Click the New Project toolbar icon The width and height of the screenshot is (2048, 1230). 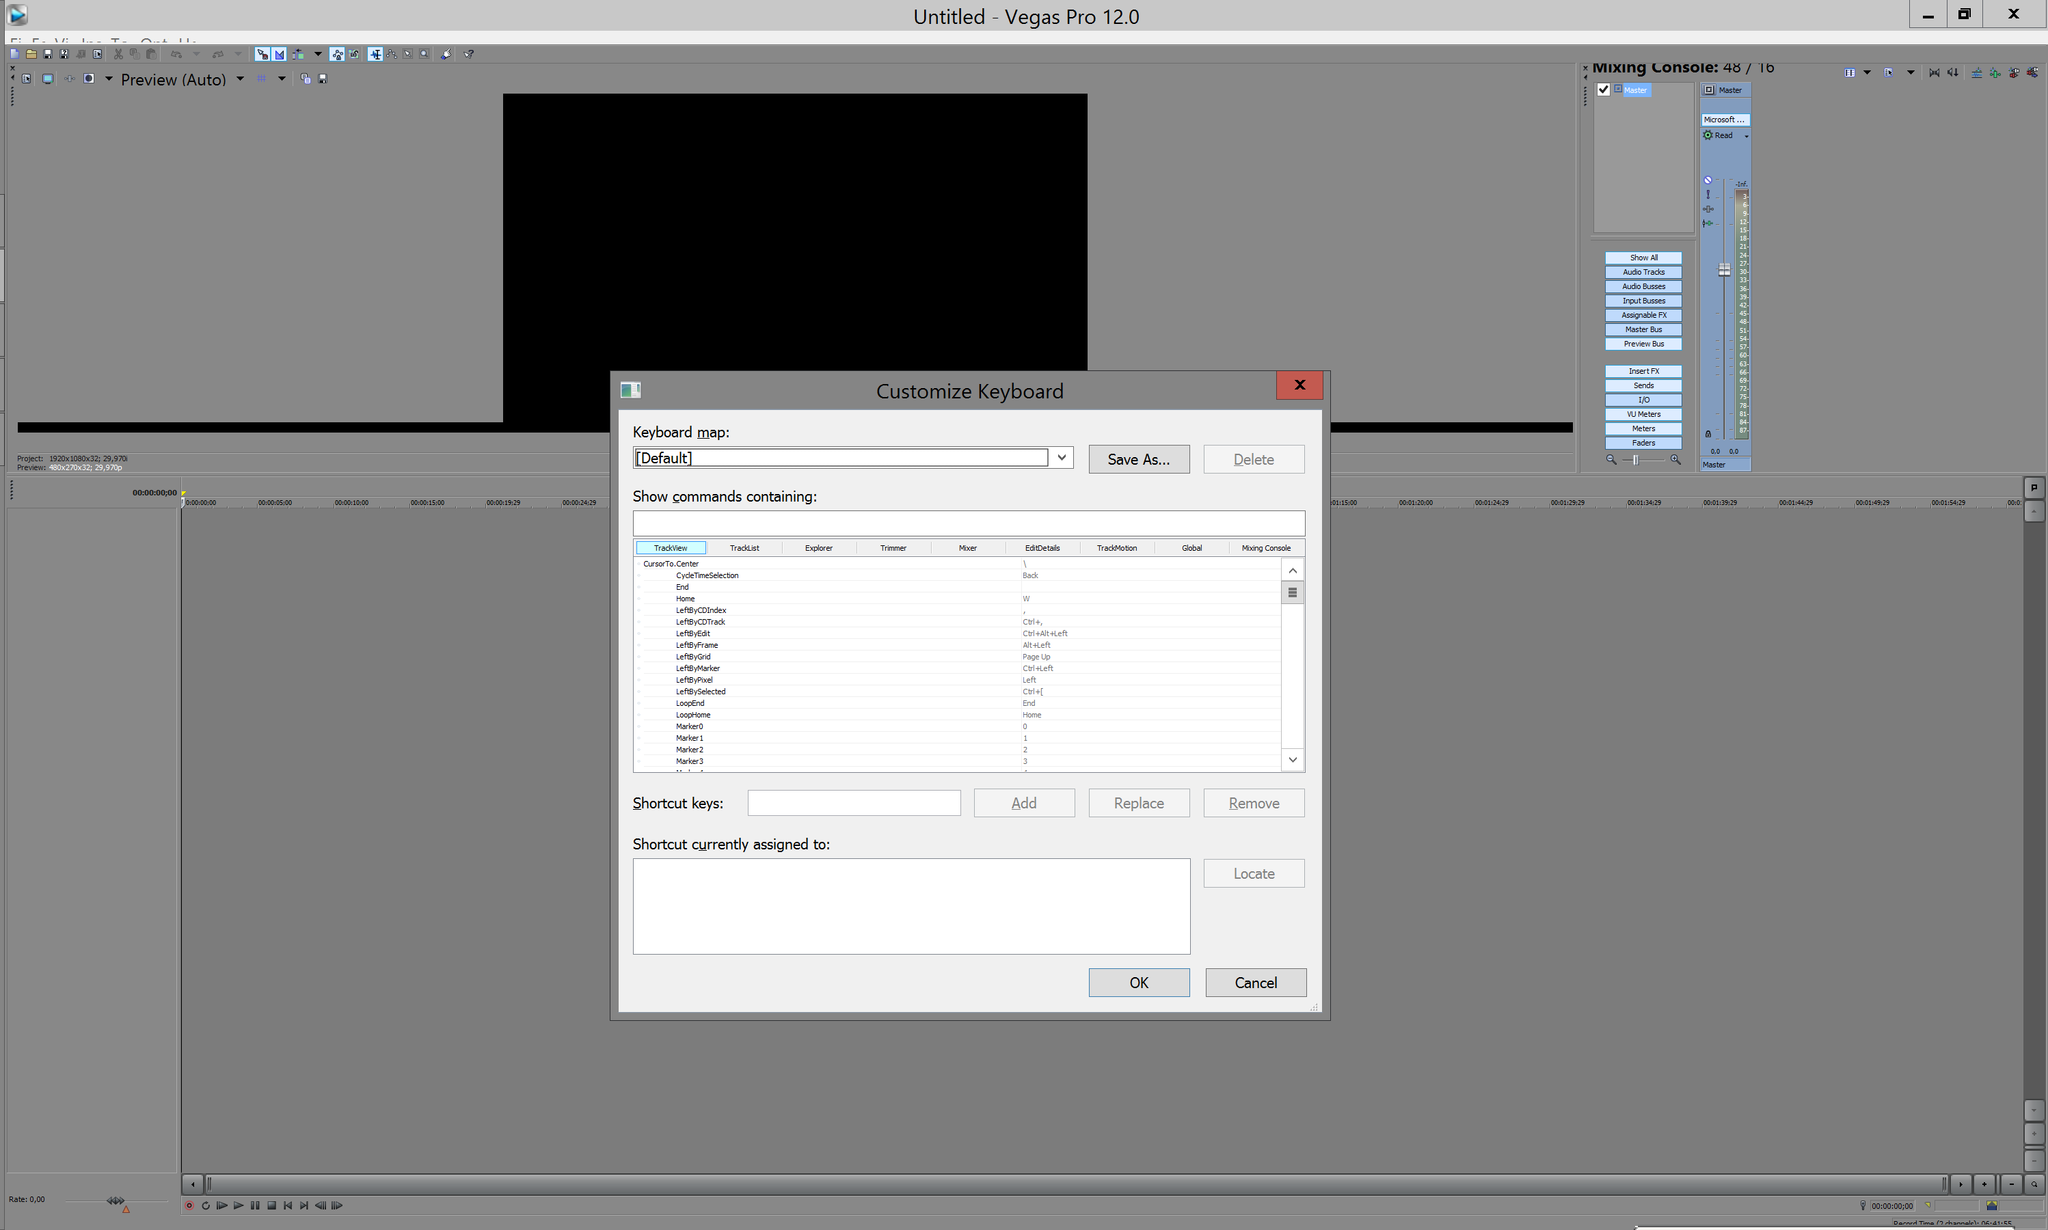point(15,54)
